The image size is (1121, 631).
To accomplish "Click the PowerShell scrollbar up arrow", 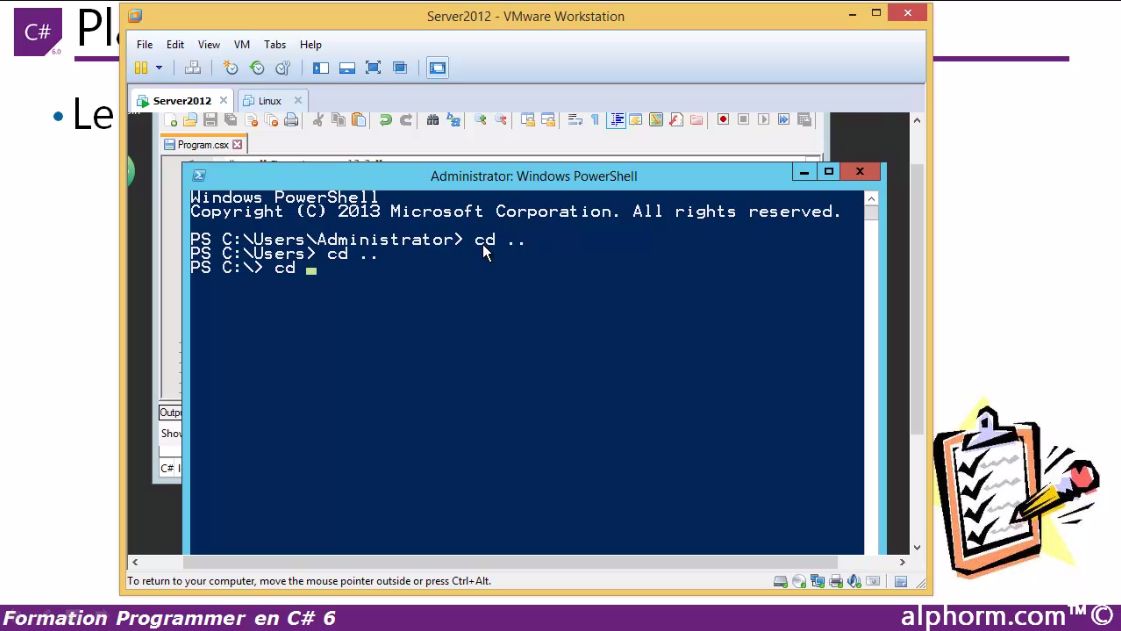I will pyautogui.click(x=871, y=199).
